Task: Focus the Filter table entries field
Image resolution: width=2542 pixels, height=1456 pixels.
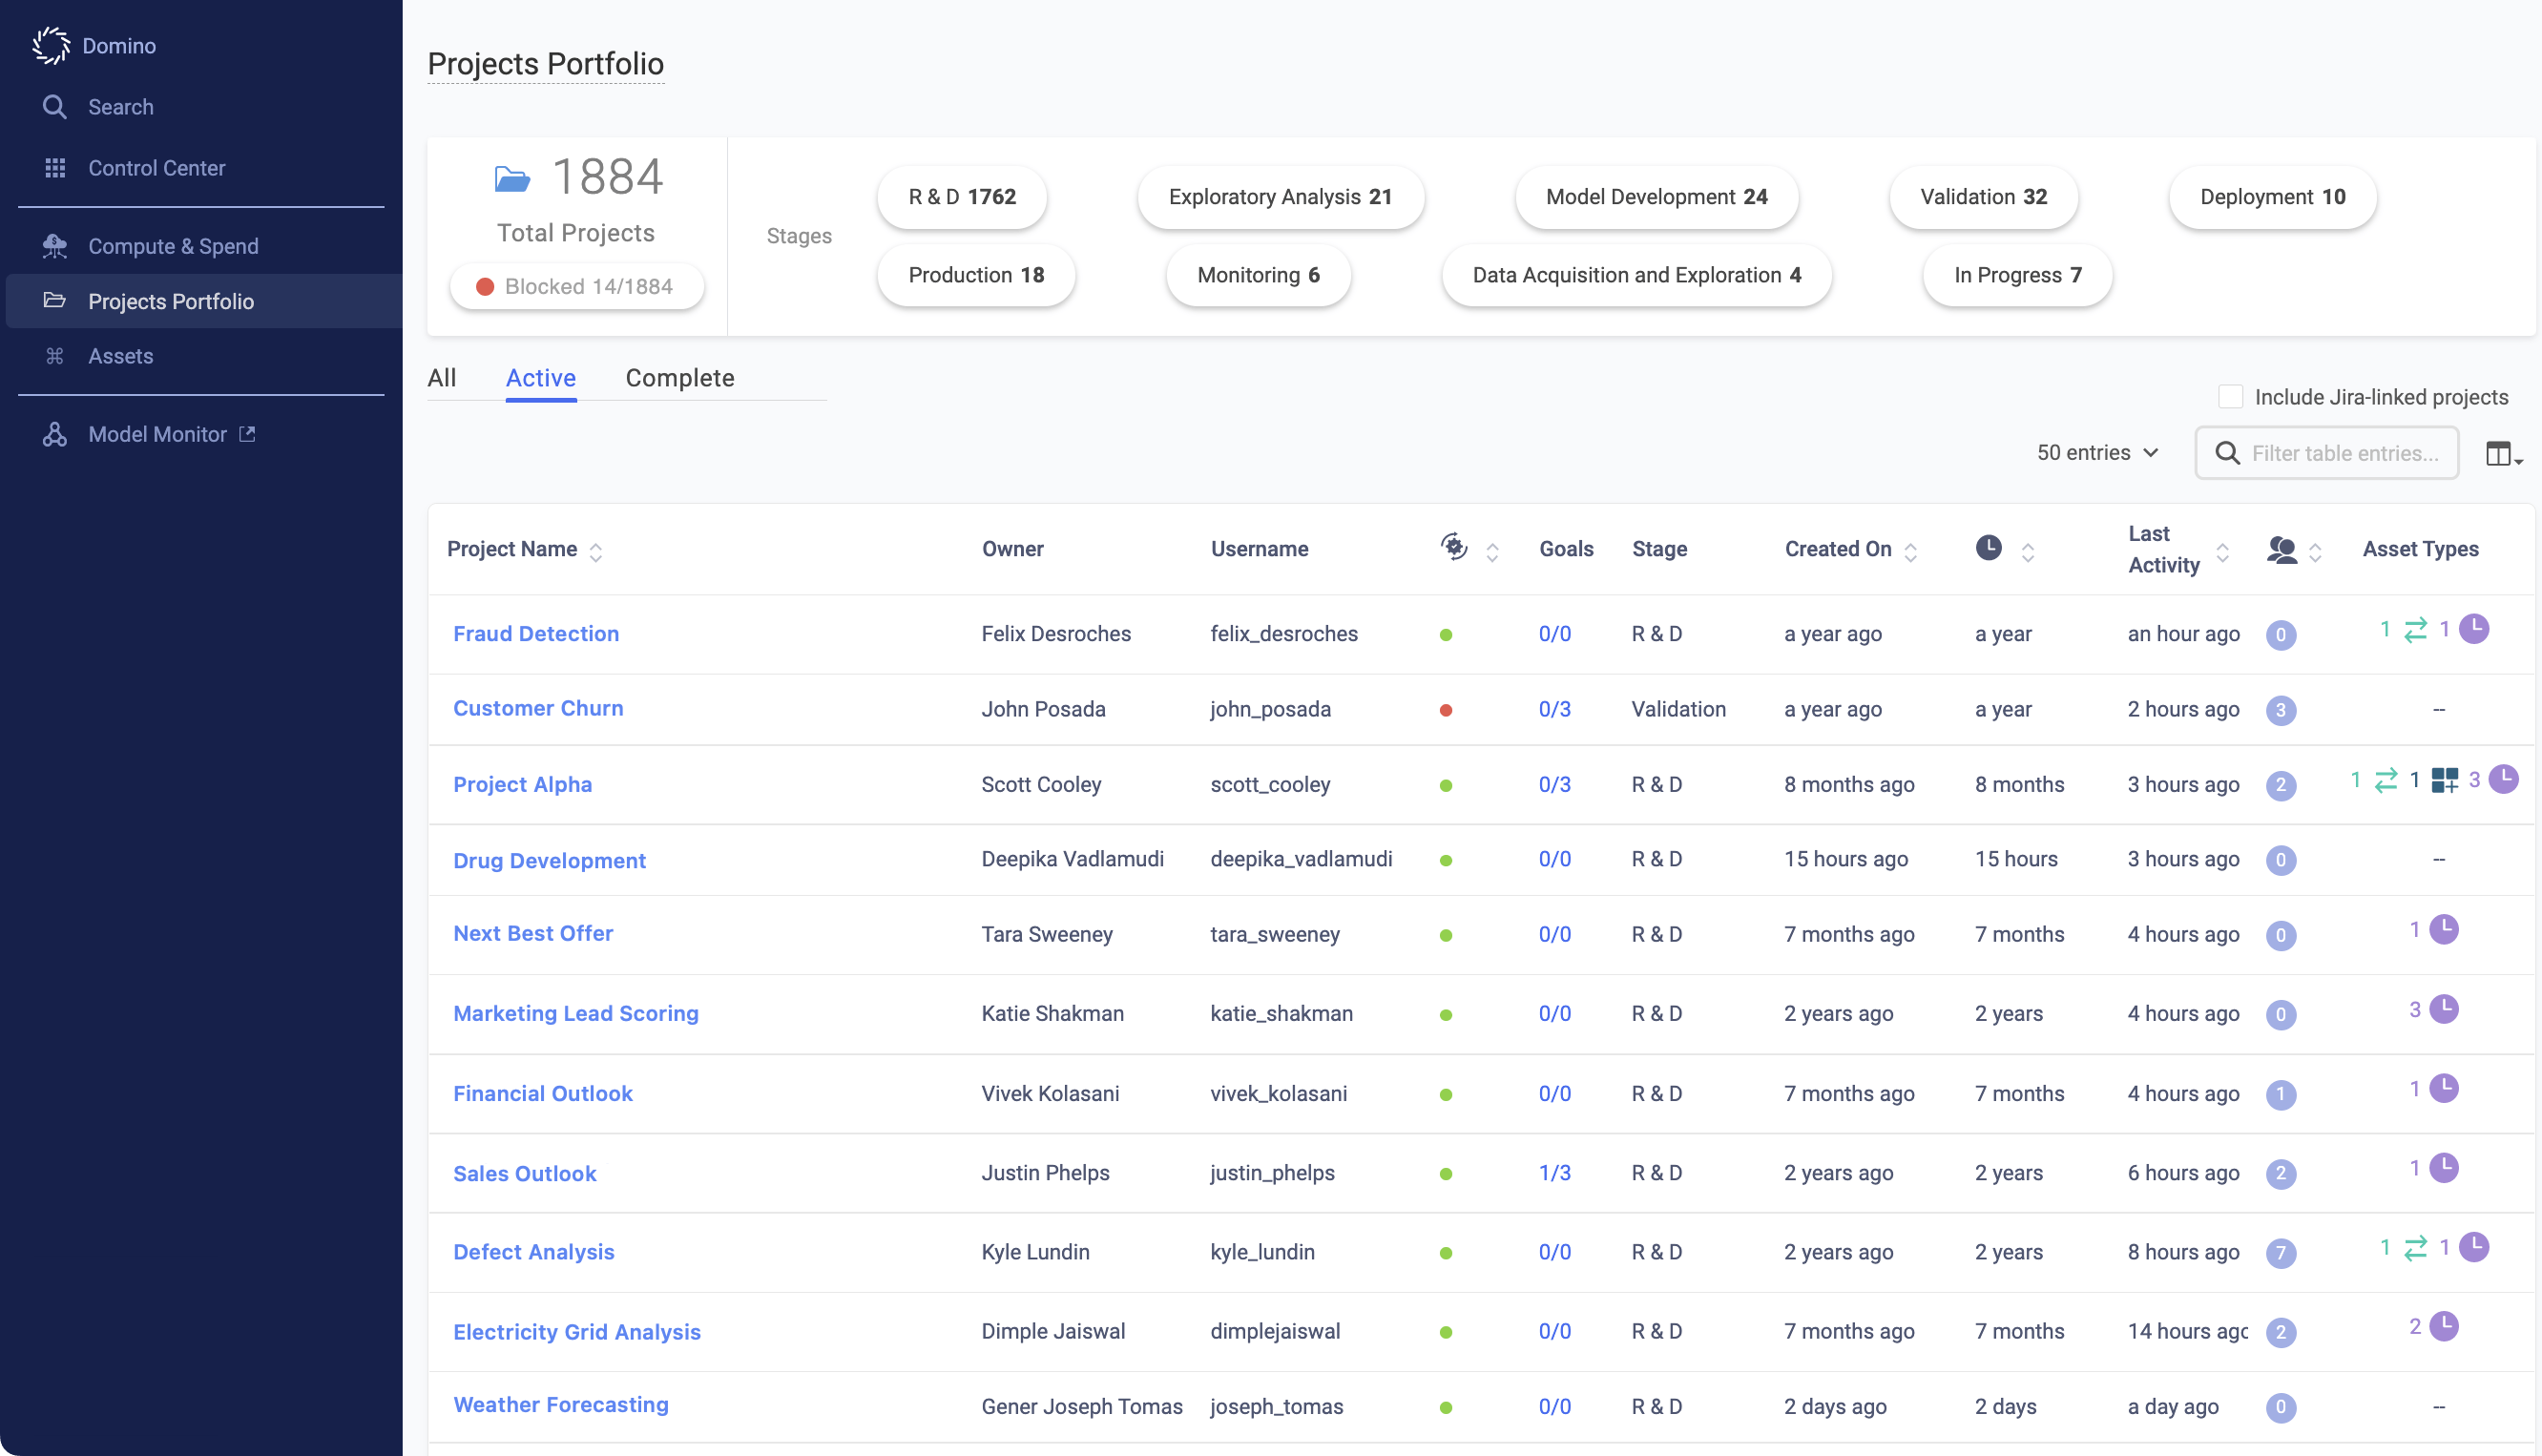Action: [x=2343, y=453]
